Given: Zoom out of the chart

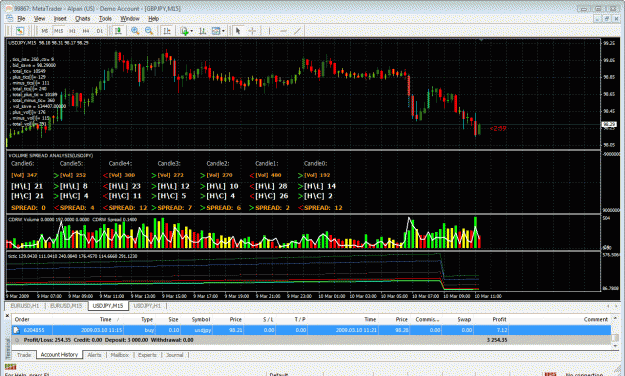Looking at the screenshot, I should point(149,31).
